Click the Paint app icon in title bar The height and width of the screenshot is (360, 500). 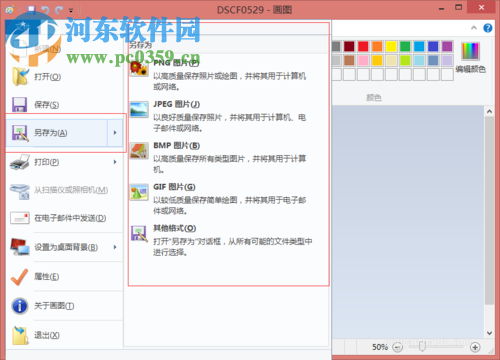click(10, 9)
